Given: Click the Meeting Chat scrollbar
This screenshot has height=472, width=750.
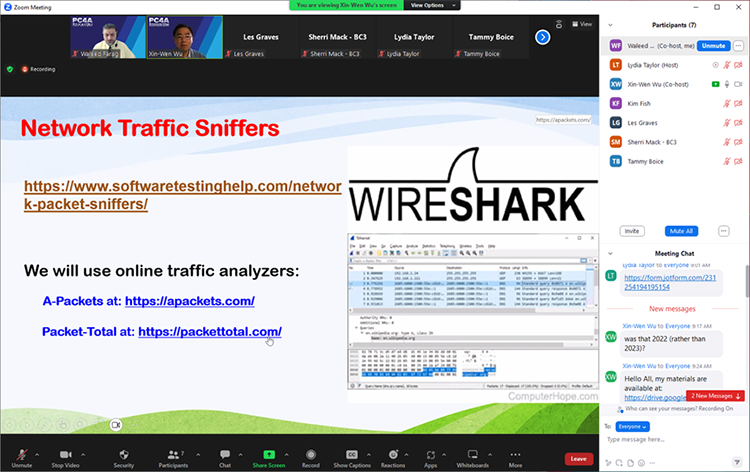Looking at the screenshot, I should click(x=747, y=281).
